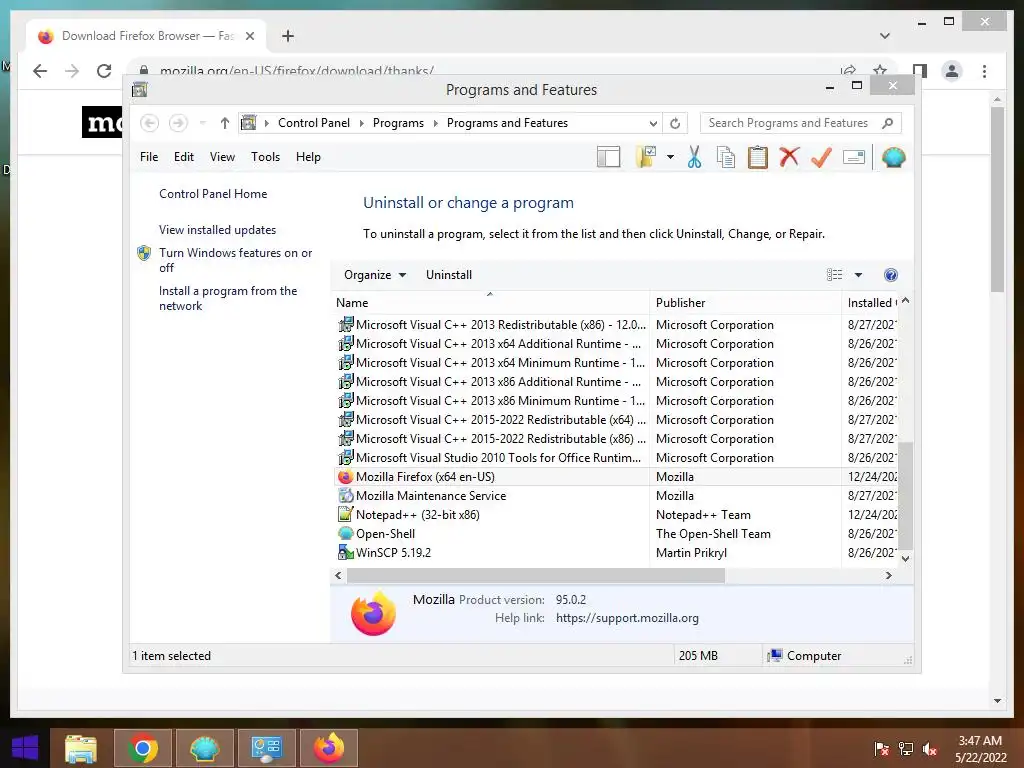Click Install a program from the network

[x=227, y=298]
